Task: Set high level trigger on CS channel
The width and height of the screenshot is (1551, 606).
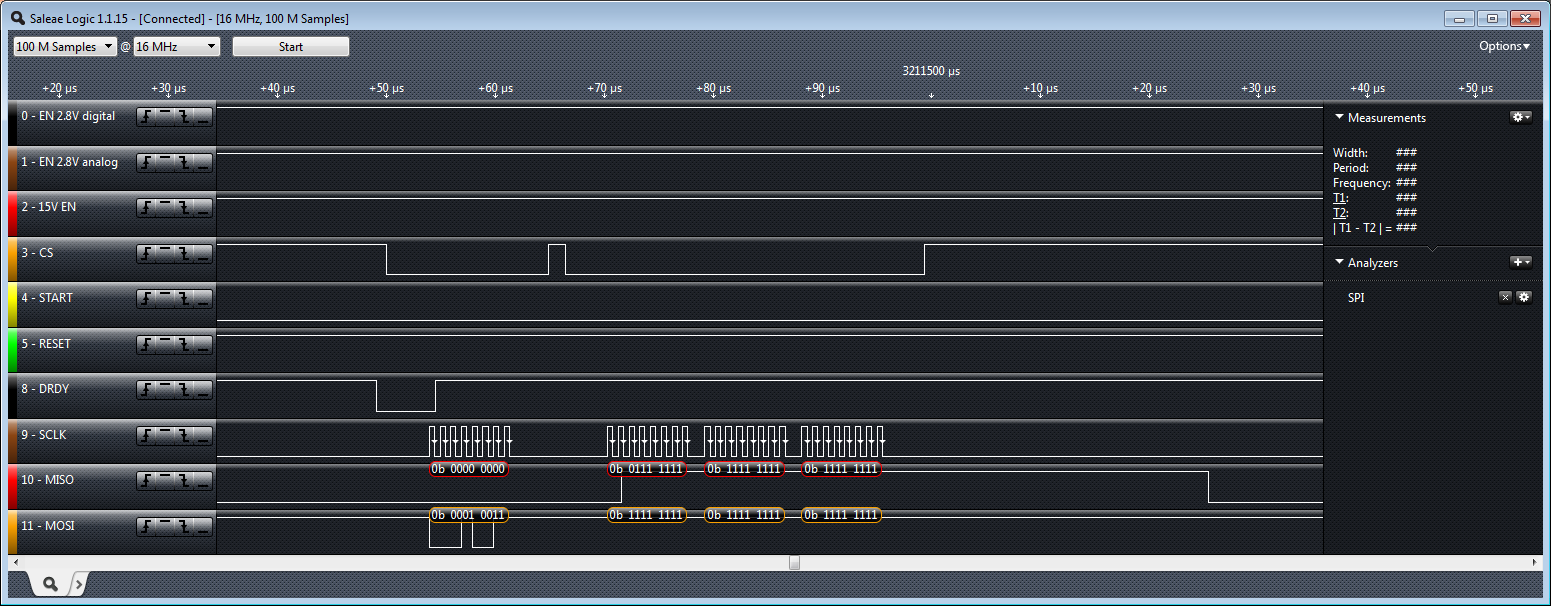Action: click(x=166, y=253)
